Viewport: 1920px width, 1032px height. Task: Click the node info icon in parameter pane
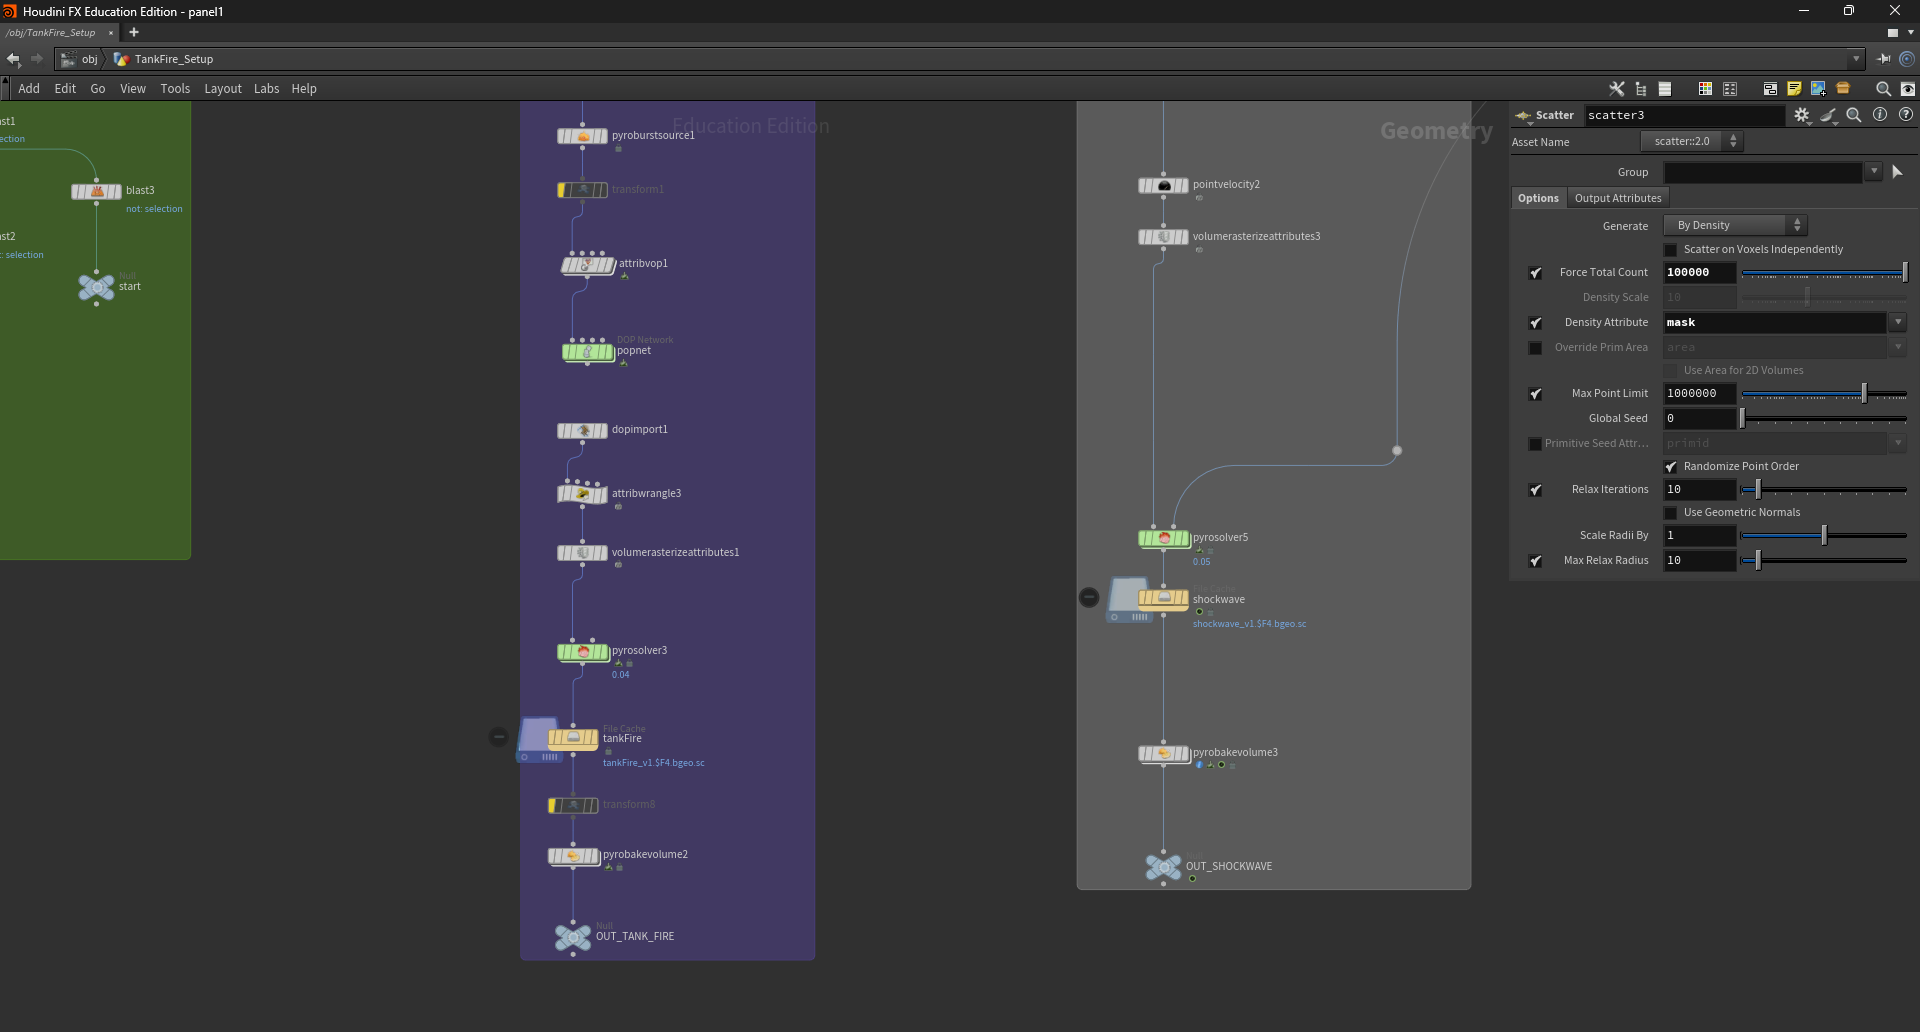pos(1880,115)
